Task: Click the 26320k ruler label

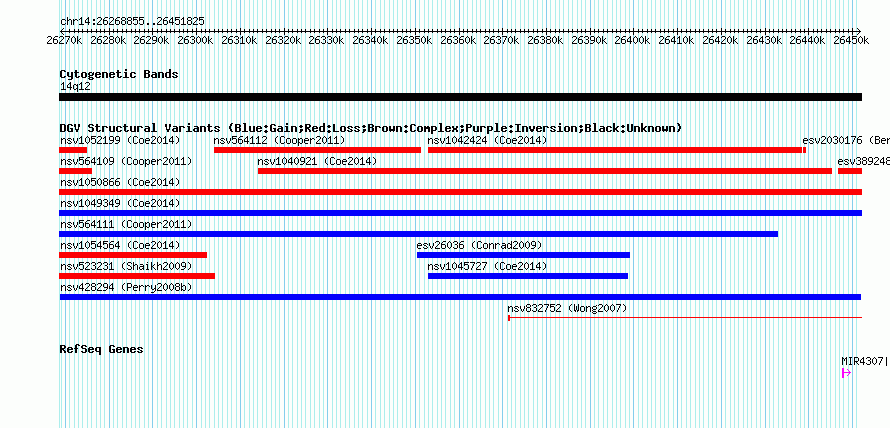Action: 283,40
